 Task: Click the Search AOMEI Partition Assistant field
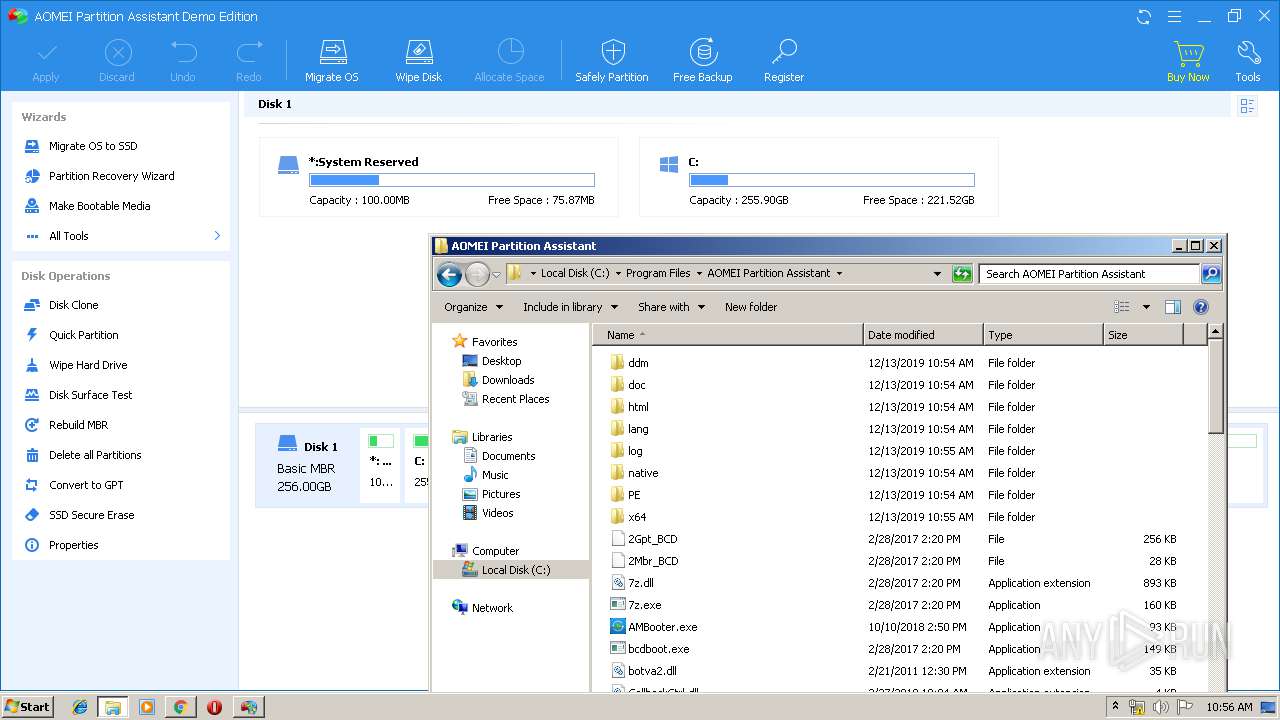(1090, 273)
